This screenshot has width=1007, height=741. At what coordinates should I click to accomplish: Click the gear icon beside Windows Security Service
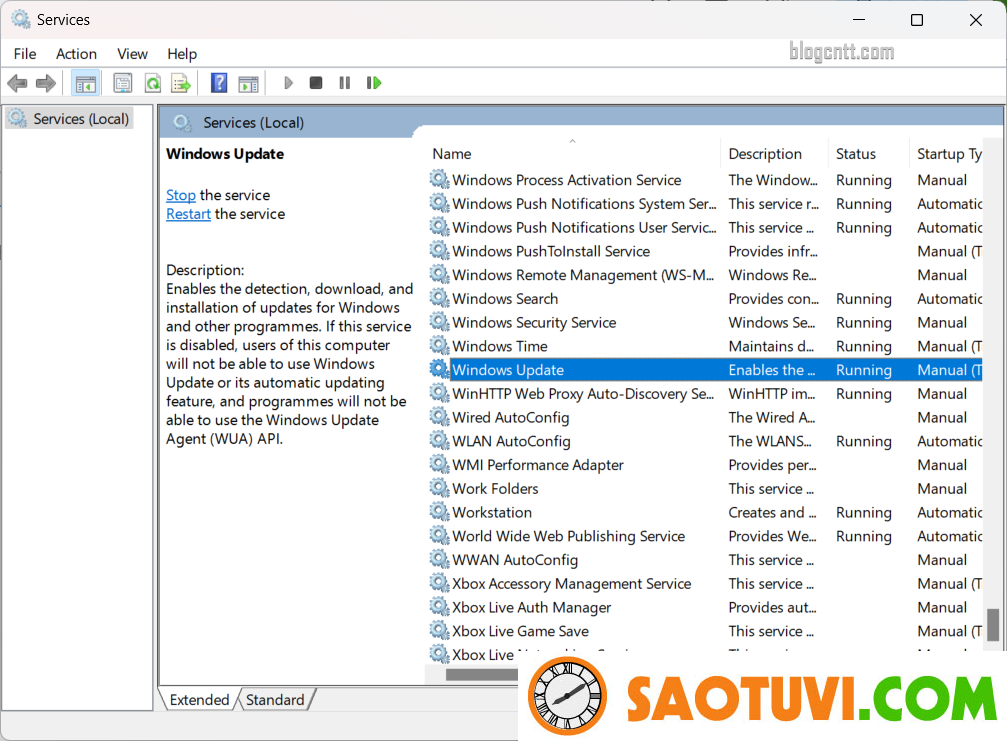(439, 322)
